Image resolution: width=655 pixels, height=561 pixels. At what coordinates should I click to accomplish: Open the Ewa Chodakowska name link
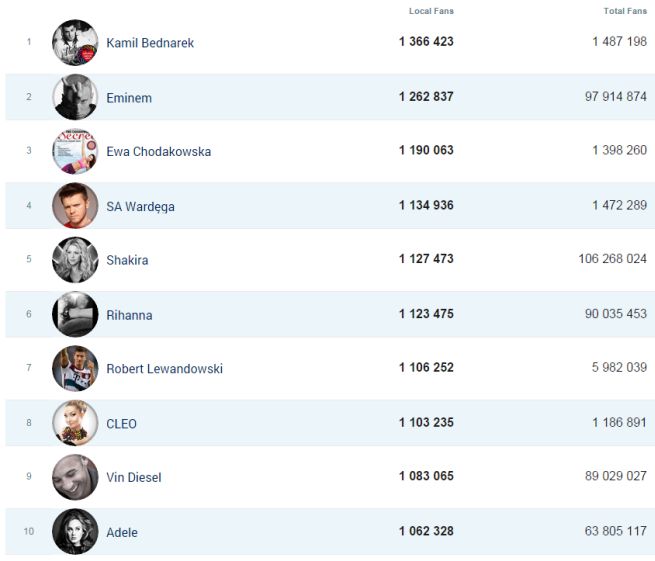[158, 152]
